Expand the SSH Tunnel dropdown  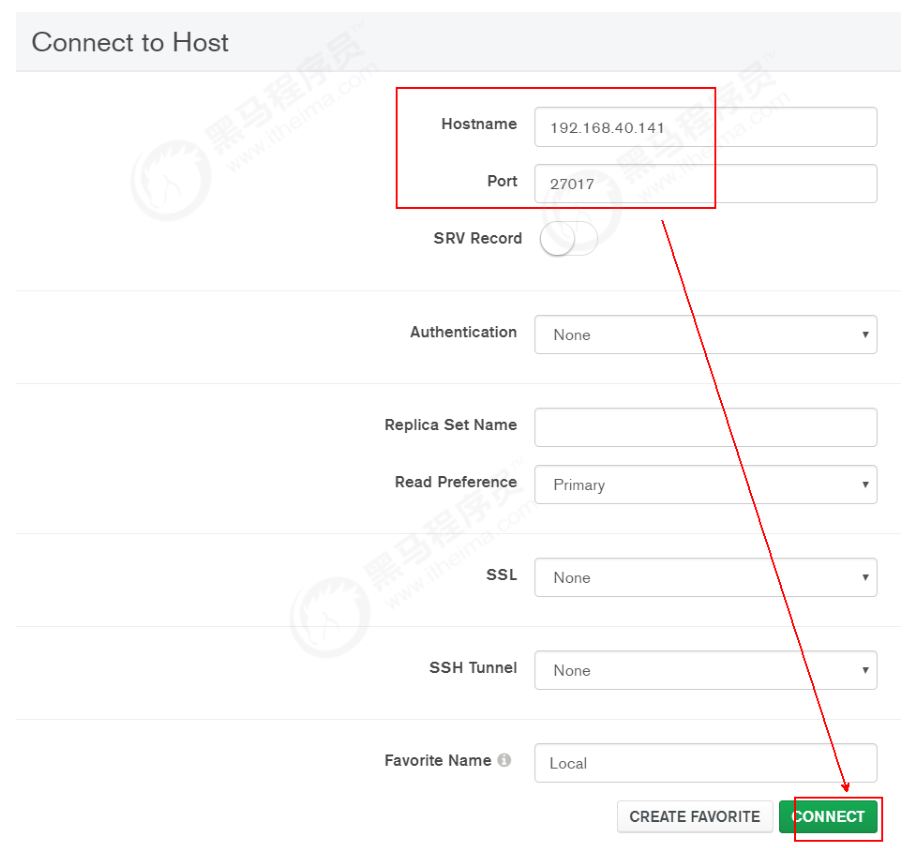(x=705, y=671)
